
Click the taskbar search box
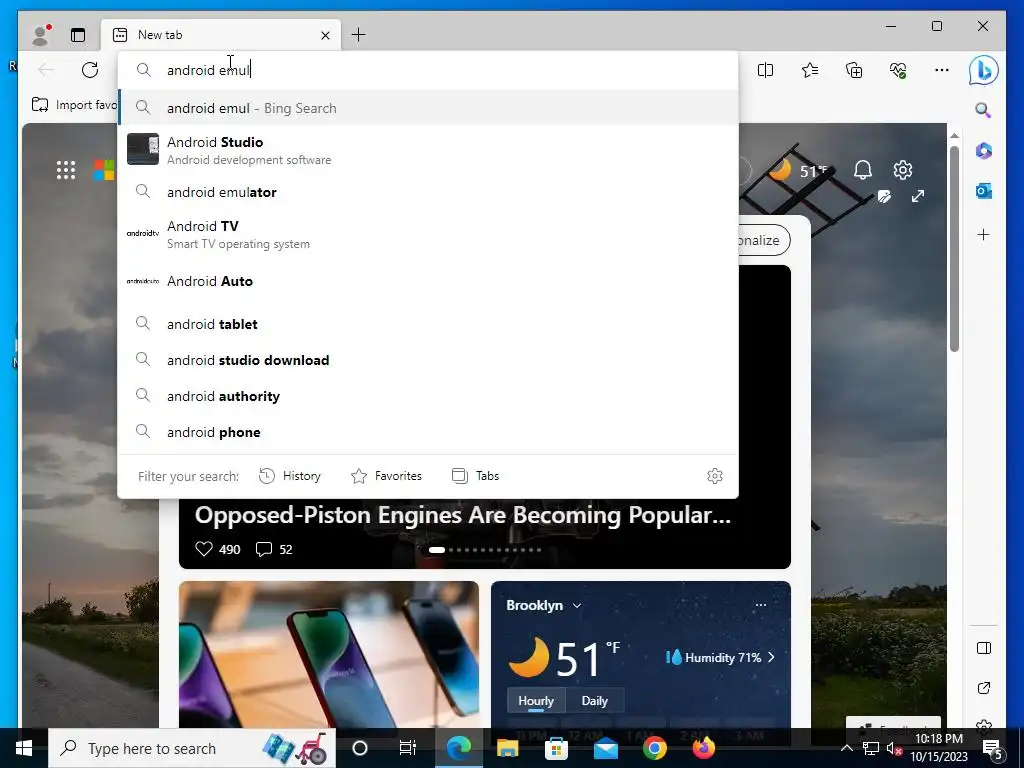(192, 748)
